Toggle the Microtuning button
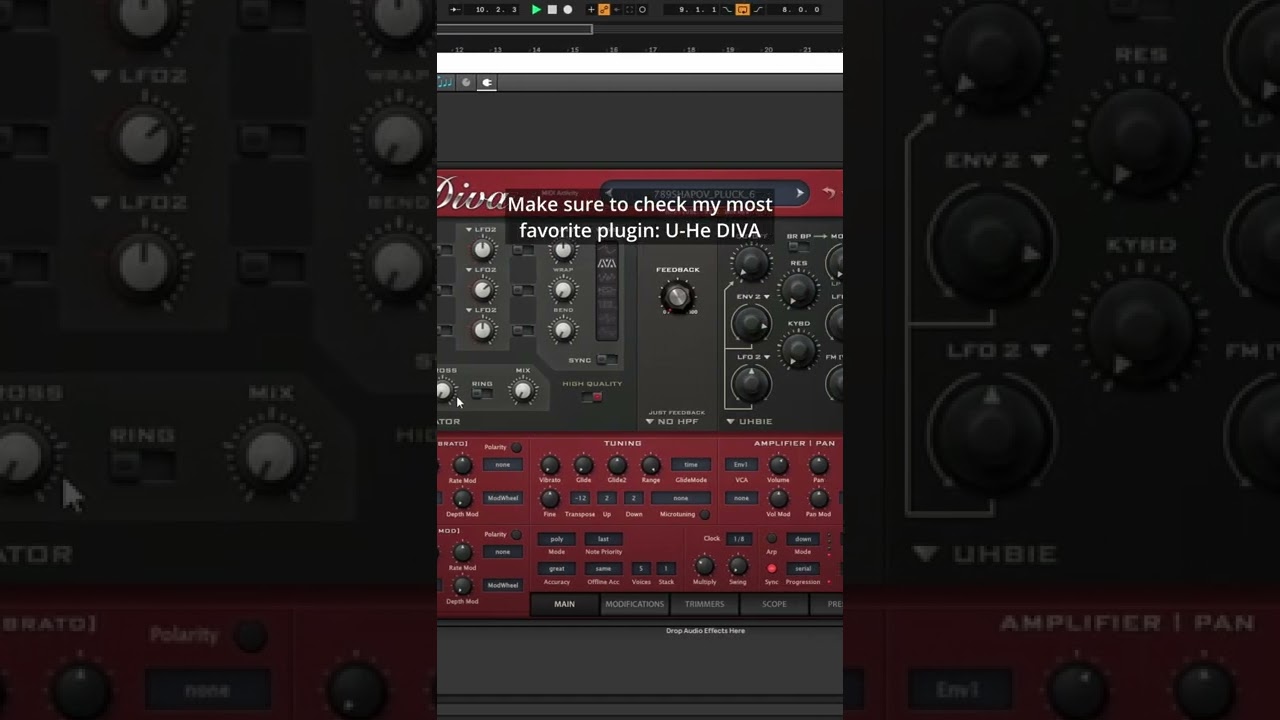Viewport: 1280px width, 720px height. [705, 514]
